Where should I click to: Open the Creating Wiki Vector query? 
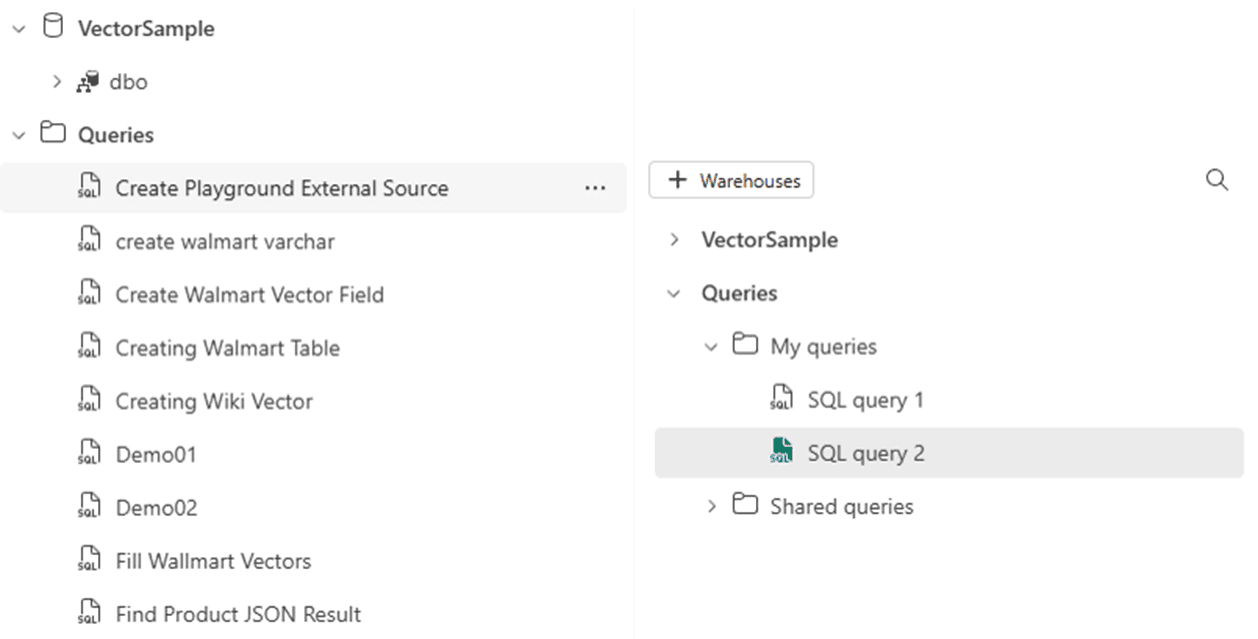tap(214, 401)
